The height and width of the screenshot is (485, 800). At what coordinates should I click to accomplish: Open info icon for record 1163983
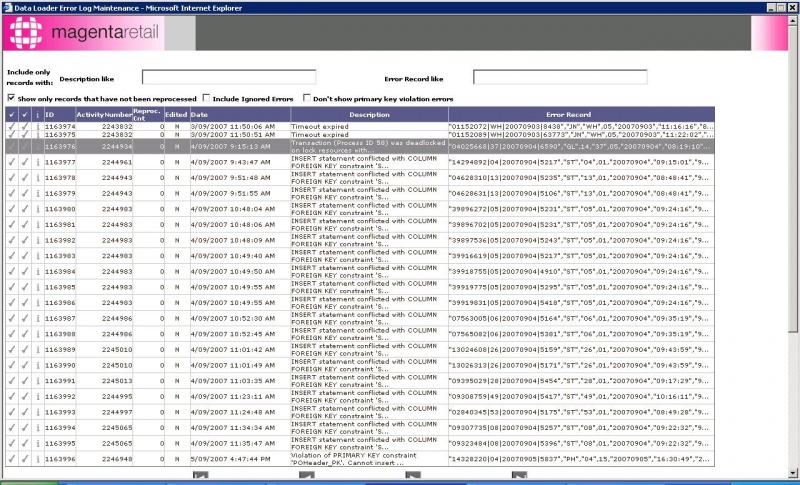[x=38, y=256]
